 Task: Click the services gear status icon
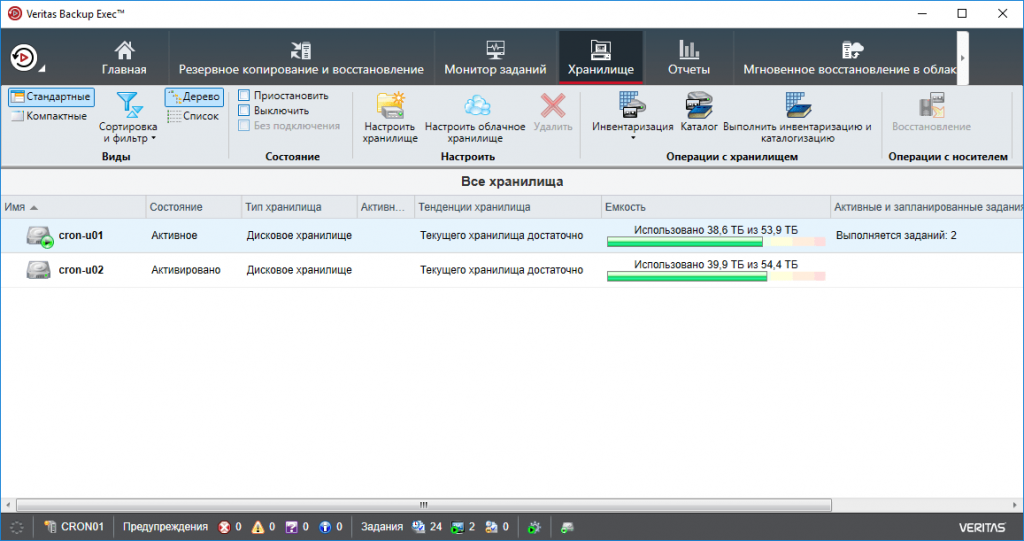click(x=534, y=527)
